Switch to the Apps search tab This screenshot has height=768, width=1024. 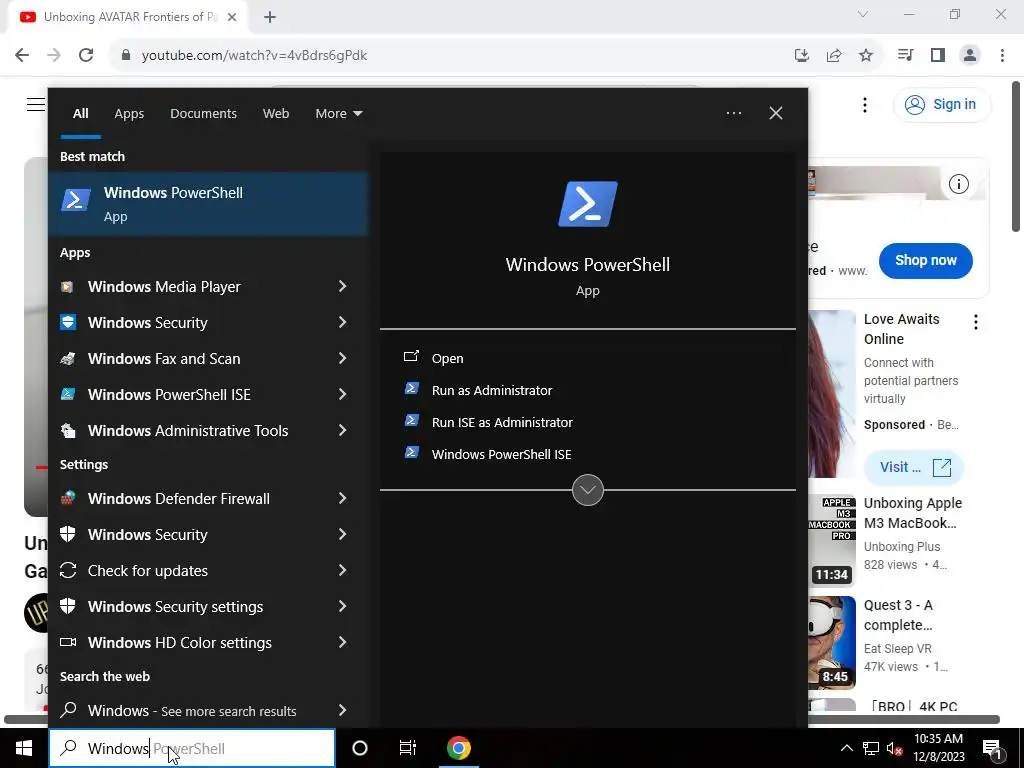[x=129, y=114]
